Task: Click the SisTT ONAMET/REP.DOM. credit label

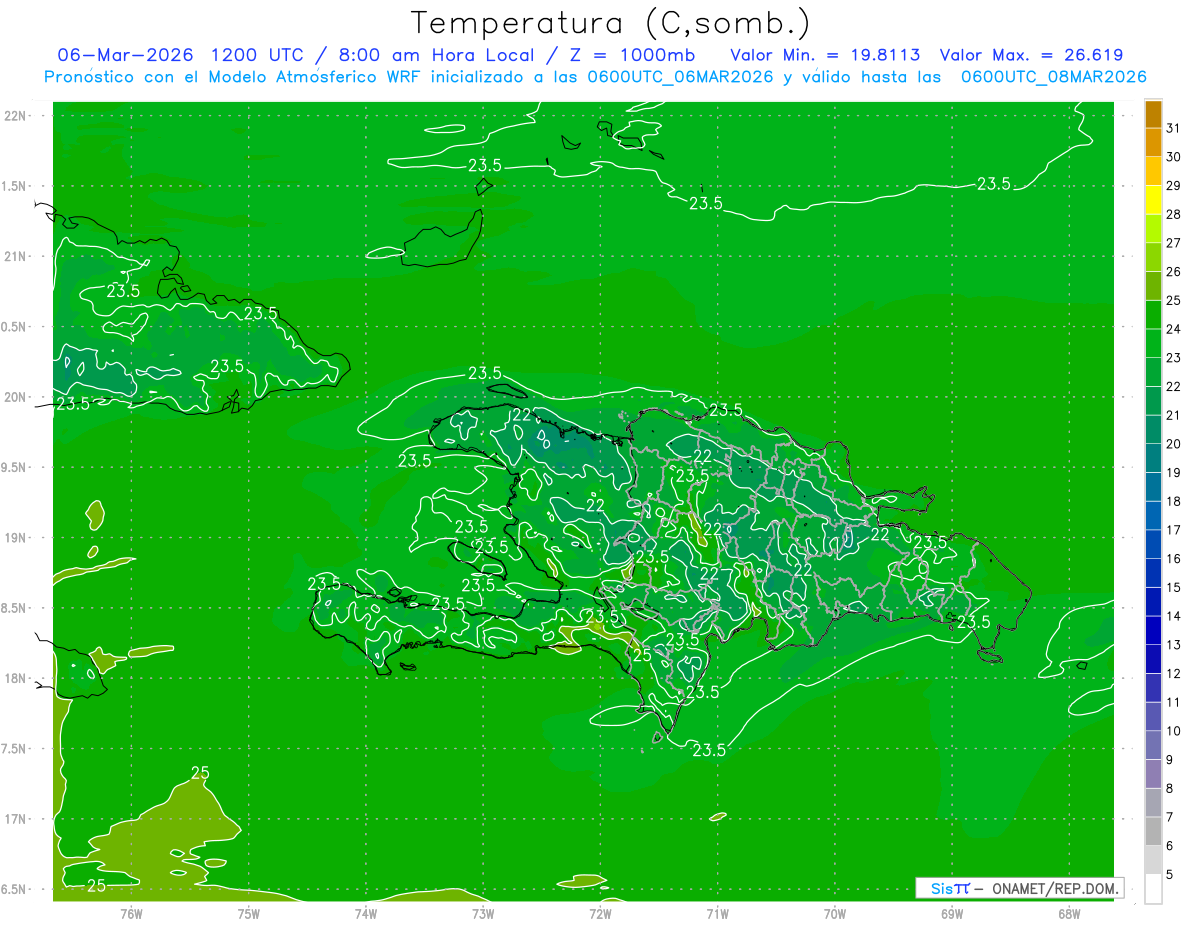Action: pos(1019,888)
